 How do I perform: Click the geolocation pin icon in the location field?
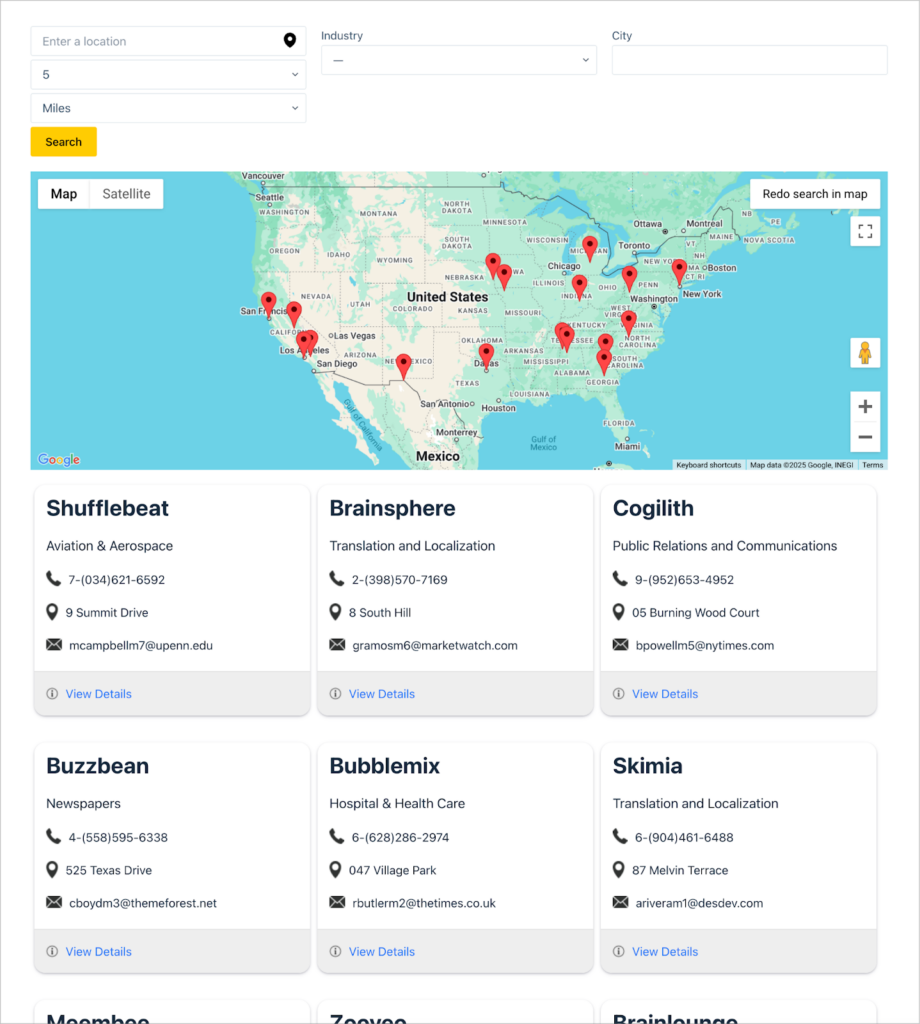point(290,41)
